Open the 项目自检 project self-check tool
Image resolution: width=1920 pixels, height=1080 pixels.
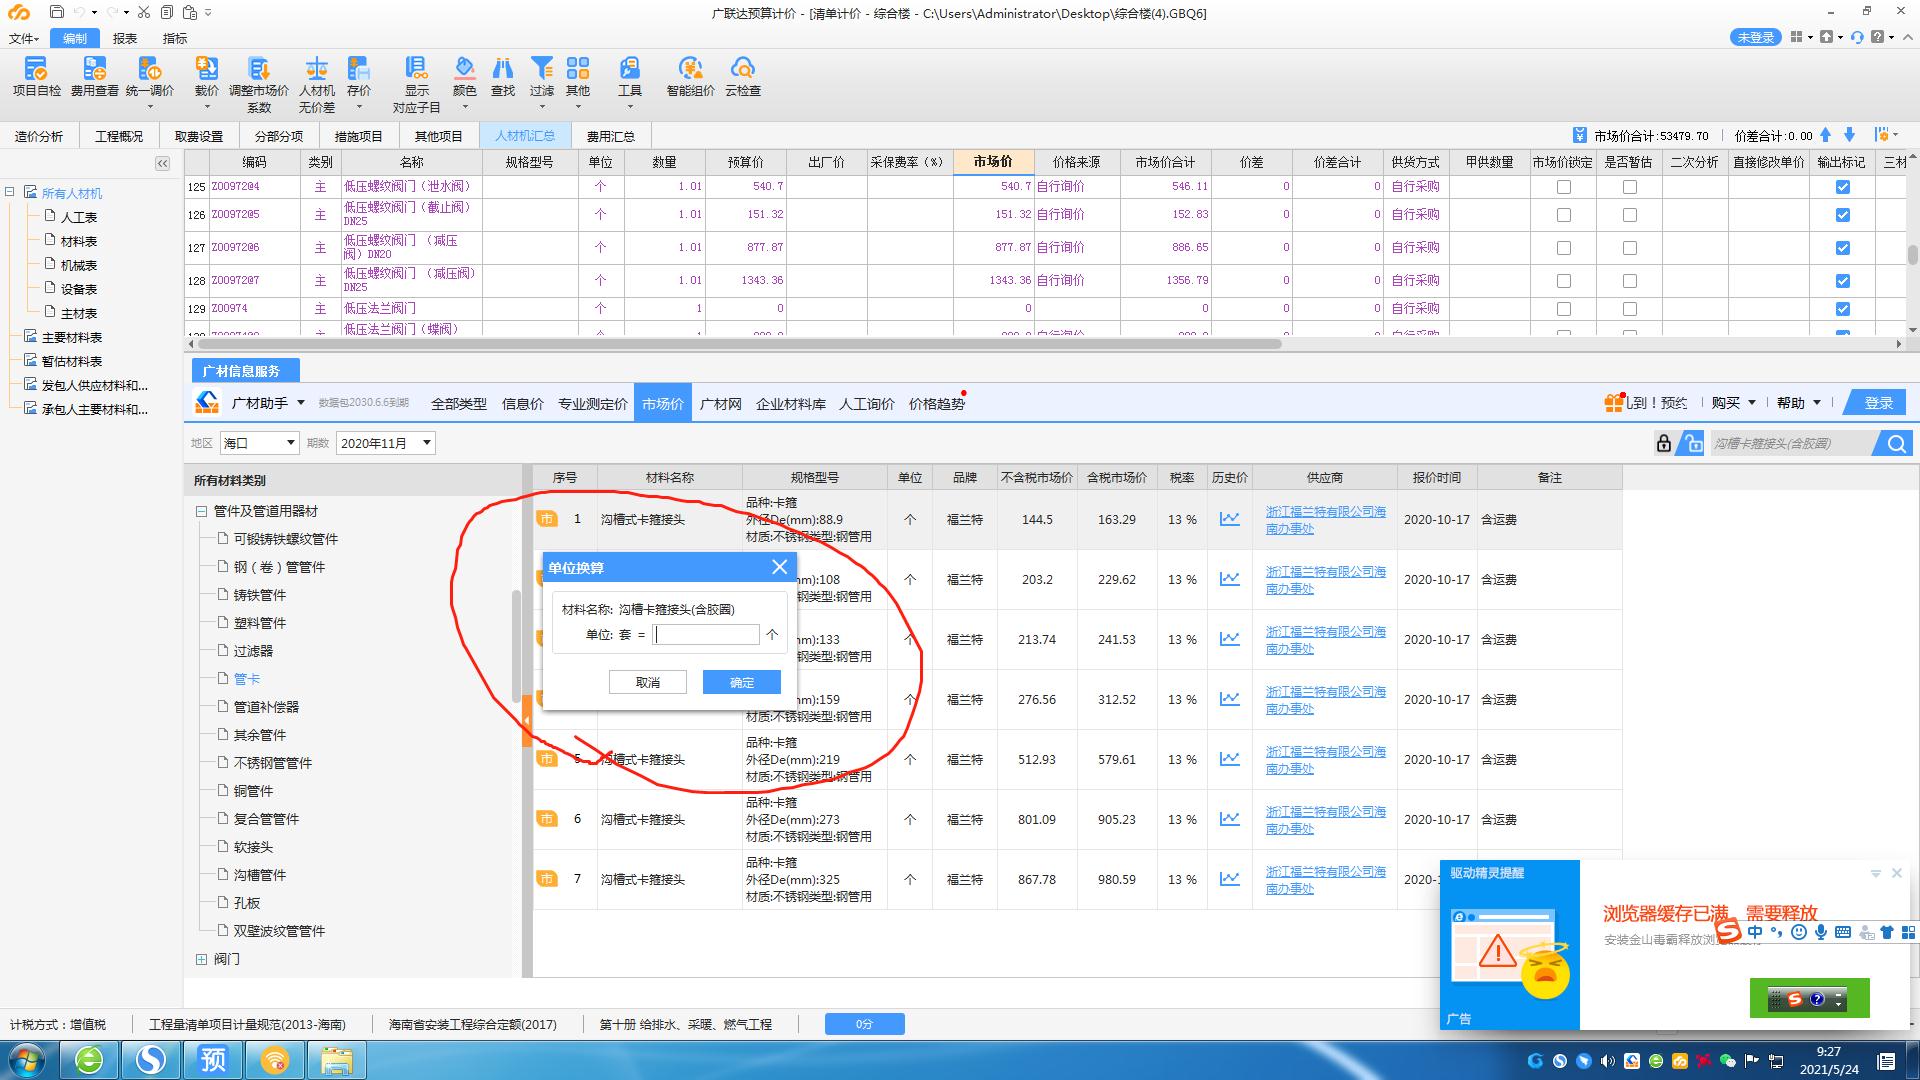(36, 77)
